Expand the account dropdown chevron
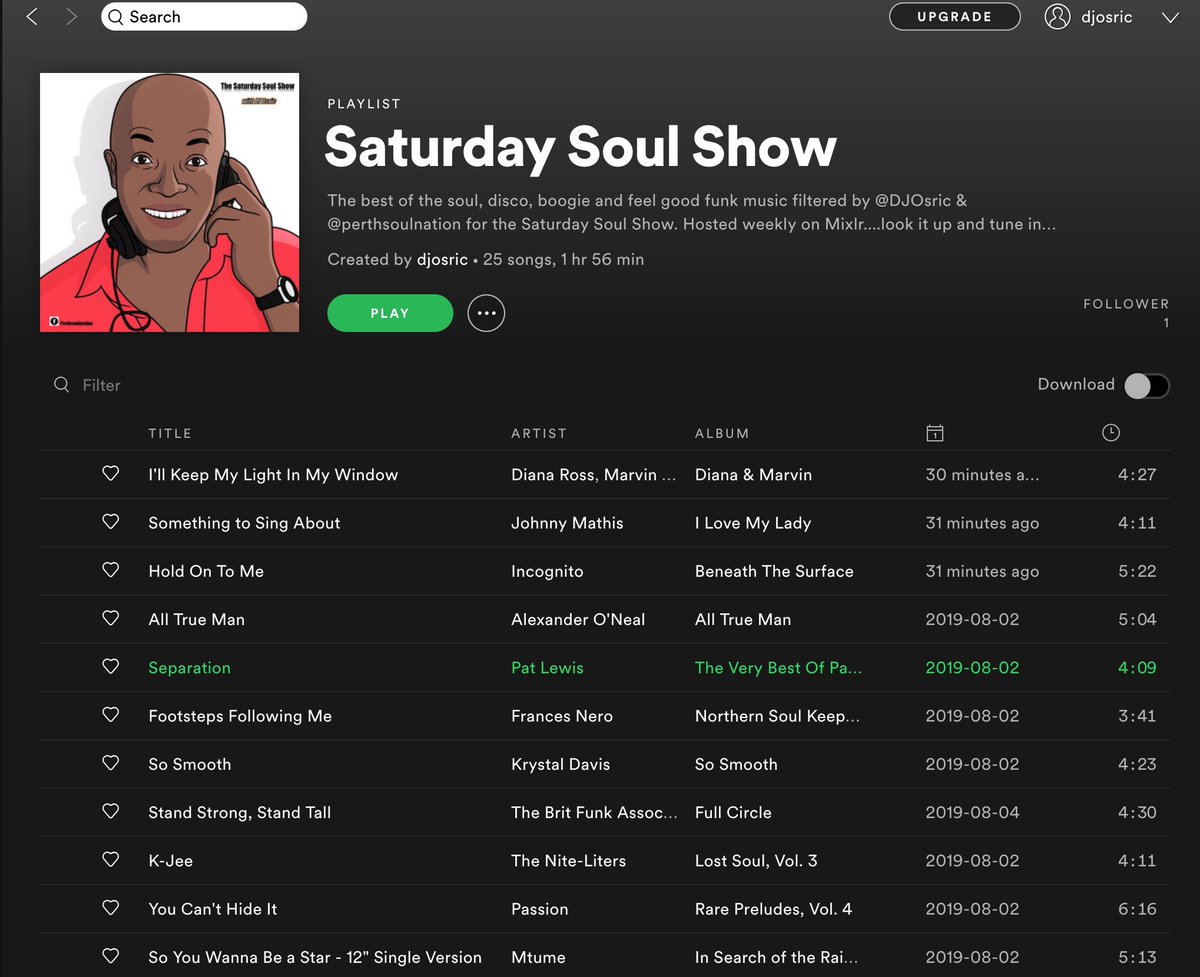The width and height of the screenshot is (1200, 977). (1170, 18)
